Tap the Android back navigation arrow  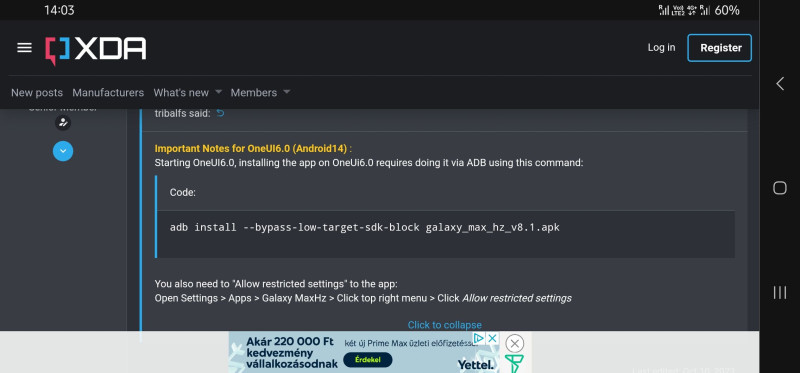[x=780, y=84]
